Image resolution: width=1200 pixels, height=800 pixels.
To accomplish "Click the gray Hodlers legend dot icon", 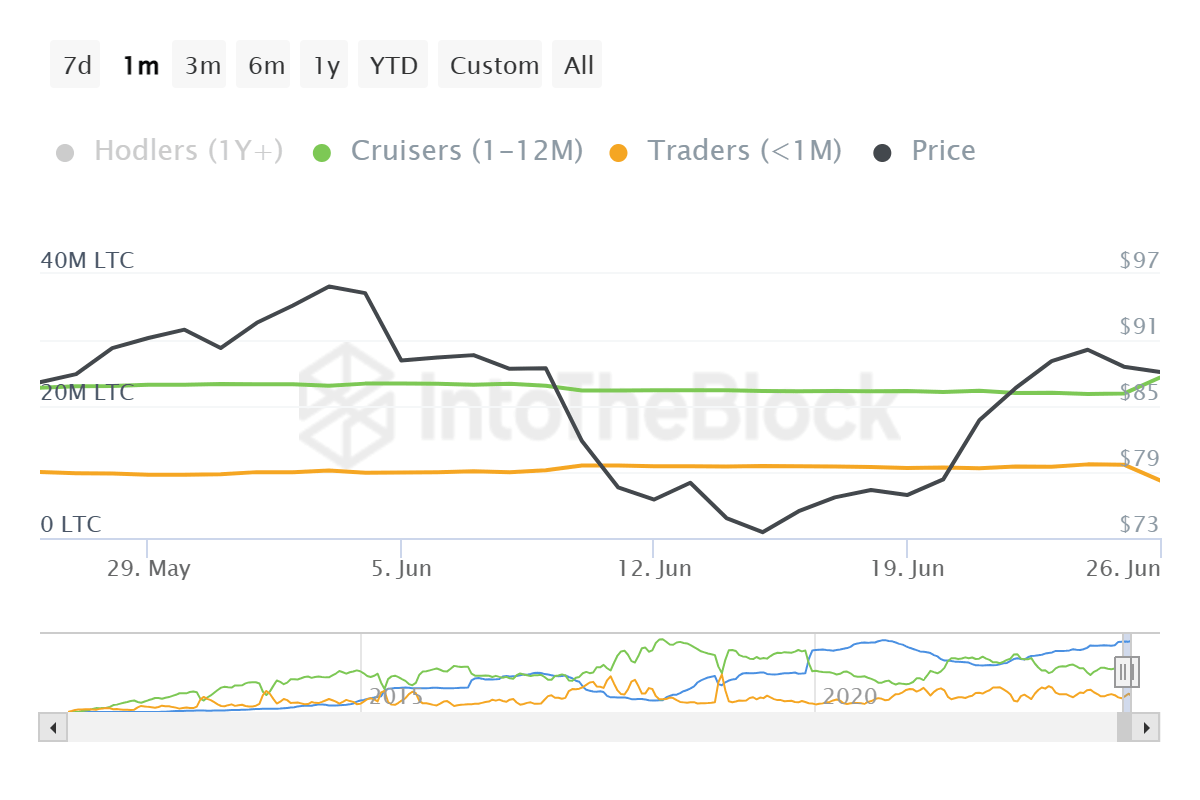I will (63, 150).
